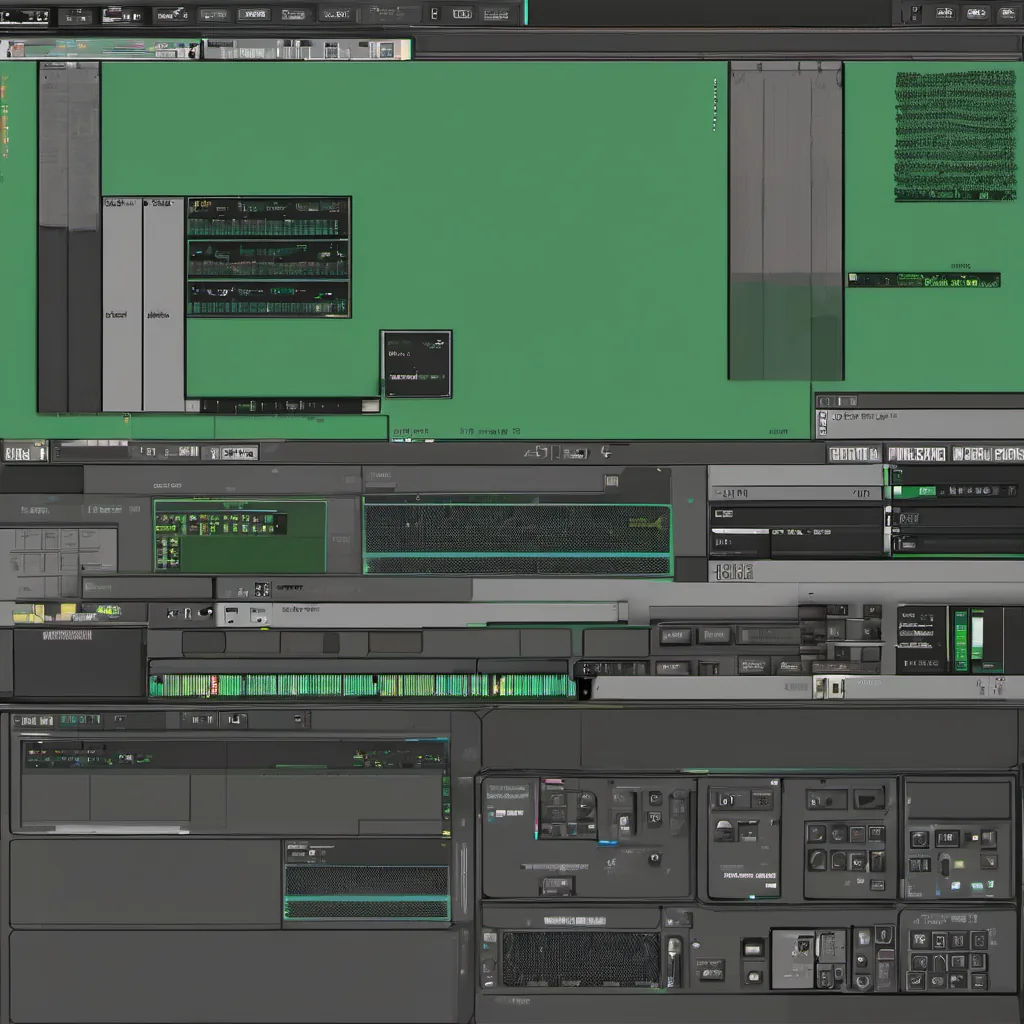The height and width of the screenshot is (1024, 1024).
Task: Toggle the small square button left of the light gray thumbnail
Action: point(753,947)
